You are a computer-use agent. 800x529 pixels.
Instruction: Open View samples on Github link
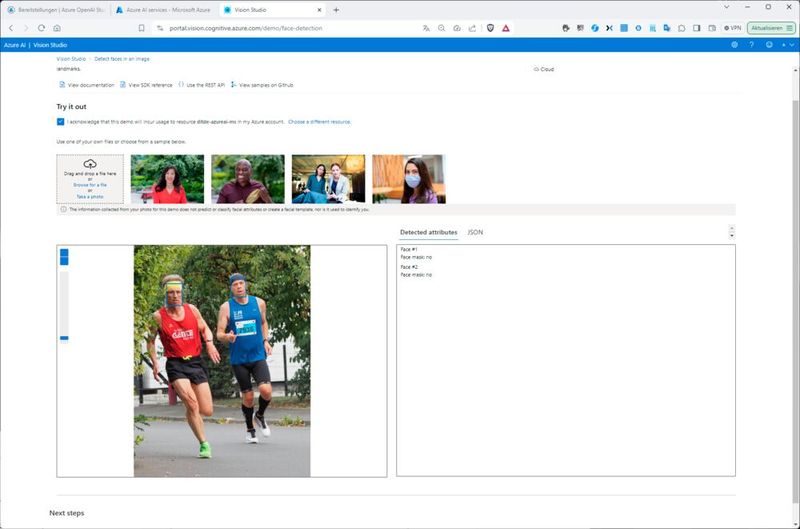pos(262,85)
